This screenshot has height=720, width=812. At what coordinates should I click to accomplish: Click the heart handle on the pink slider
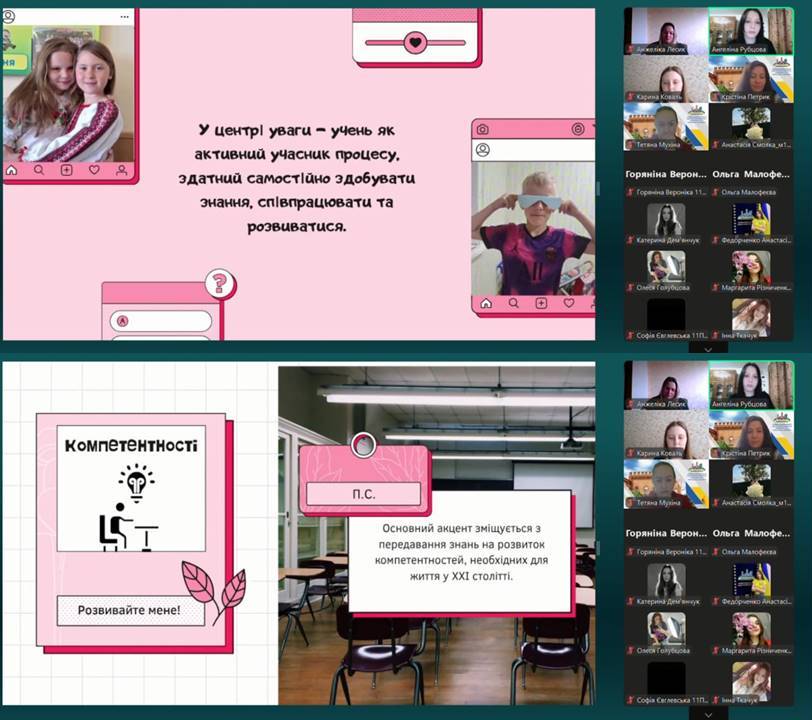(415, 42)
